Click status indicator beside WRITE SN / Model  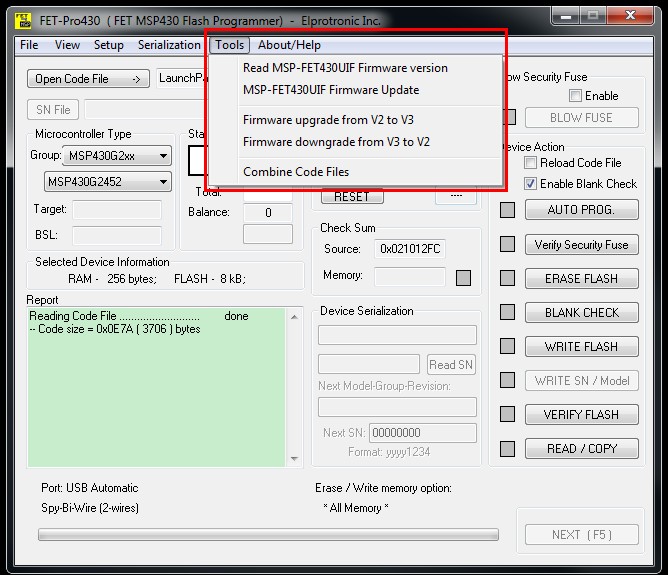point(507,380)
